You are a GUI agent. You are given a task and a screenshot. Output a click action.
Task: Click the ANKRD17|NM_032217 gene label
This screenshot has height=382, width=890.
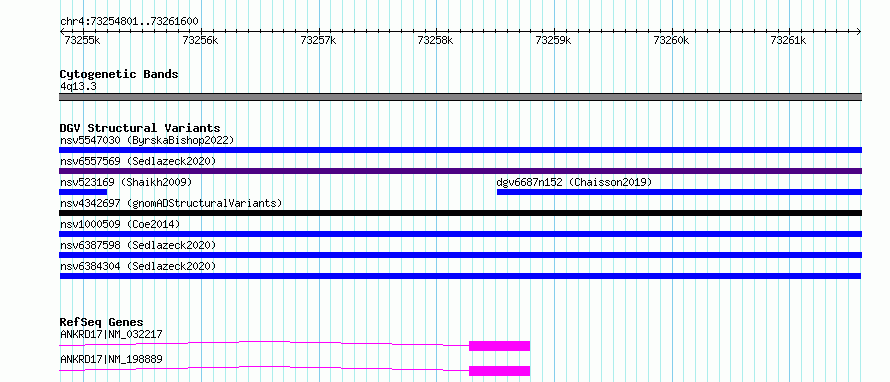(111, 334)
